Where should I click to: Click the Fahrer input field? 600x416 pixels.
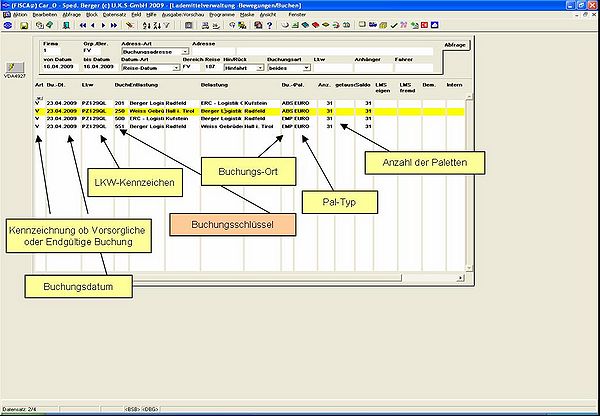point(414,68)
